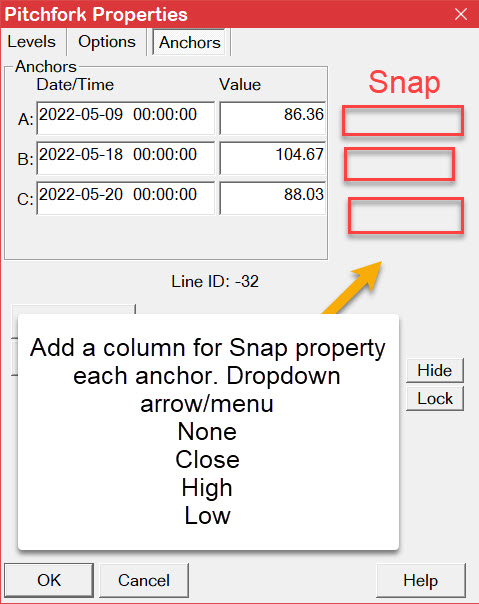Click anchor A Date/Time field
The height and width of the screenshot is (604, 479).
coord(126,118)
